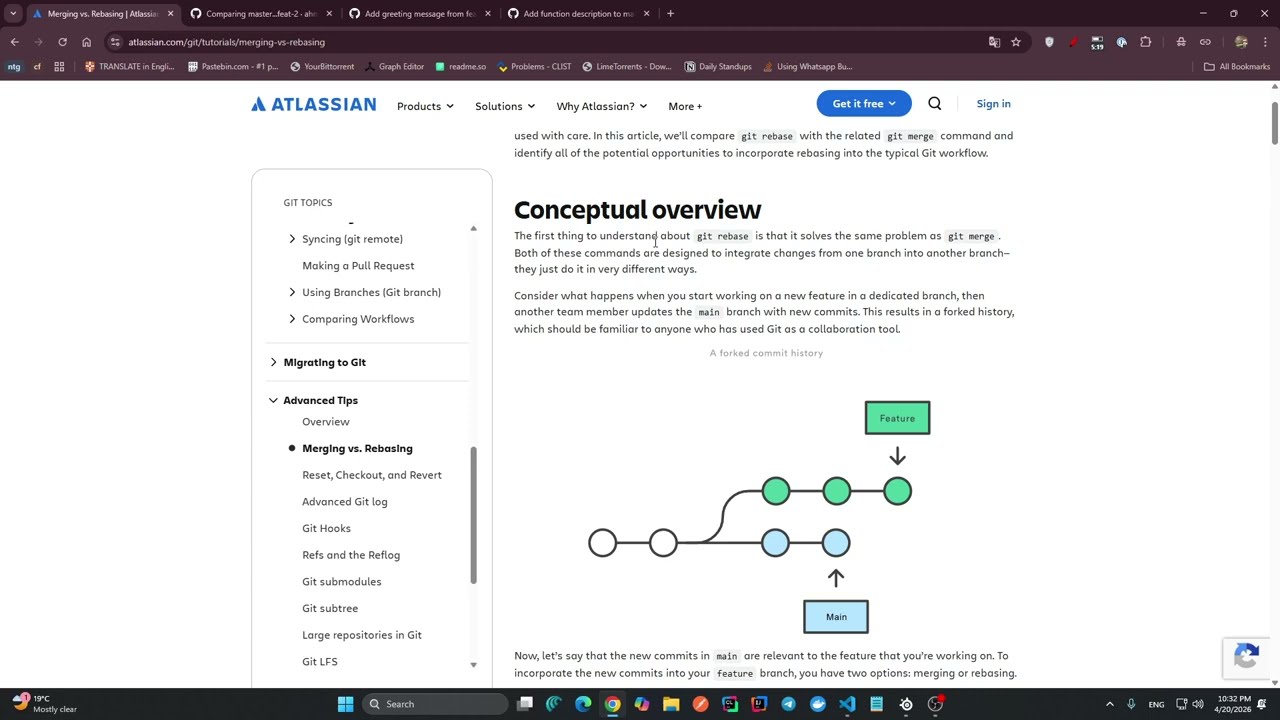Switch to the Comparing master...feat-2 tab
The image size is (1280, 720).
[260, 14]
